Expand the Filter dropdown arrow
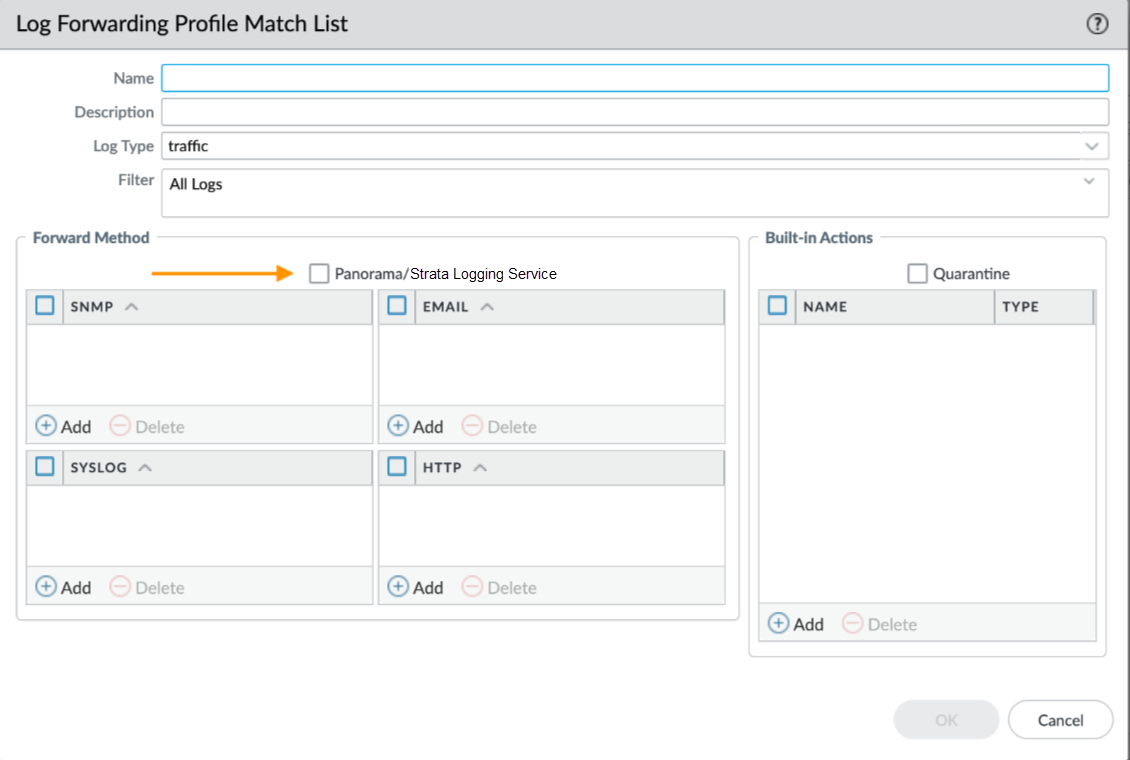 coord(1089,182)
